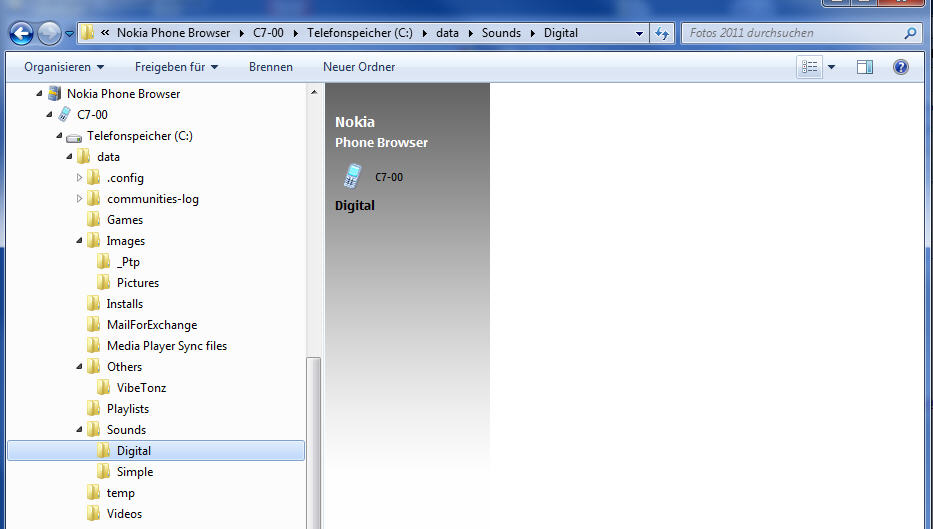The width and height of the screenshot is (933, 529).
Task: Expand the communities-log folder
Action: 79,198
